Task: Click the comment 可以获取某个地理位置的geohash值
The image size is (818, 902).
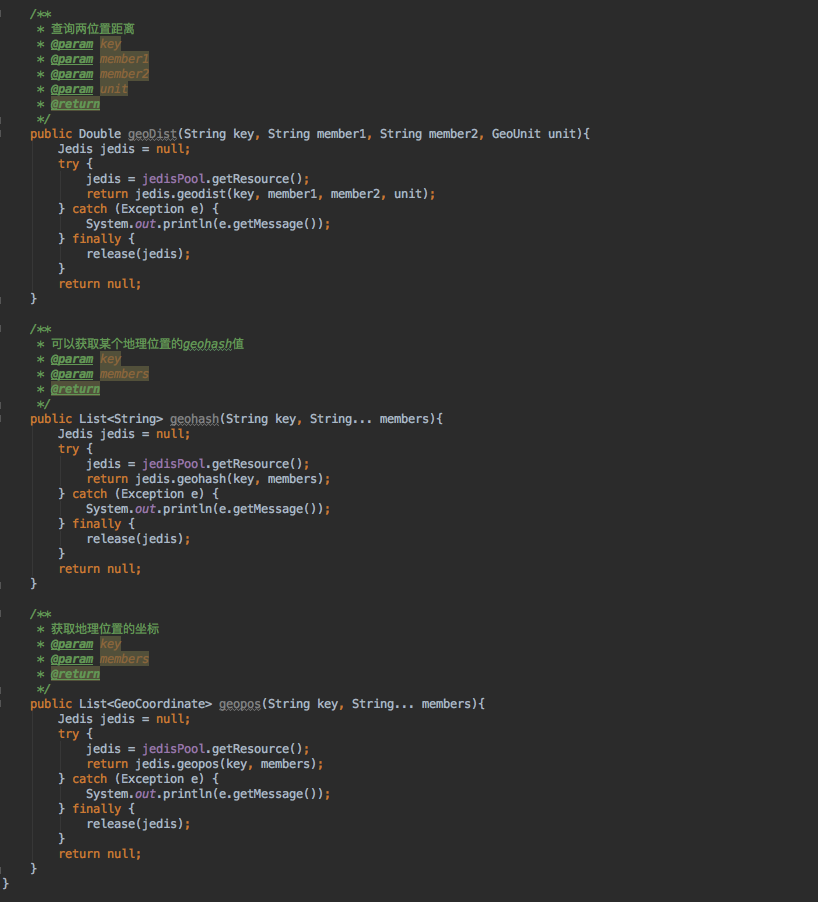Action: tap(147, 344)
